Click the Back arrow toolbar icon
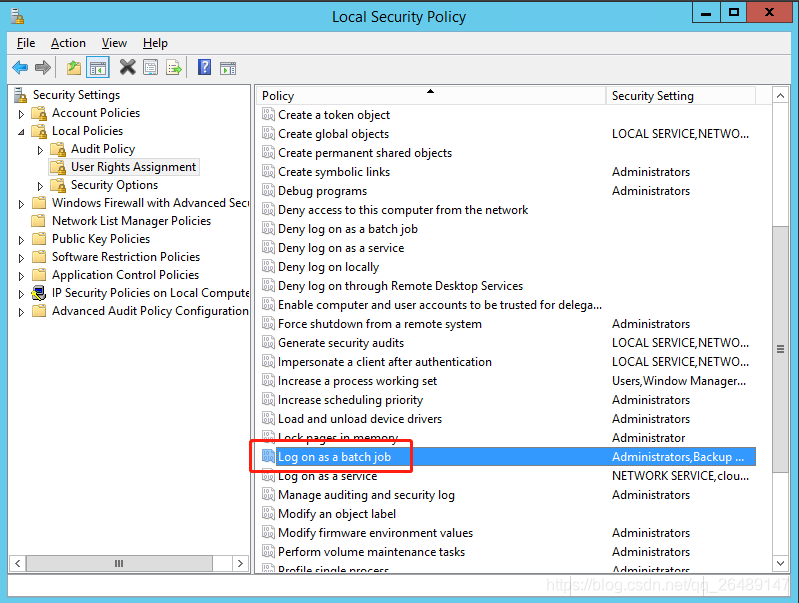The image size is (799, 603). click(20, 67)
